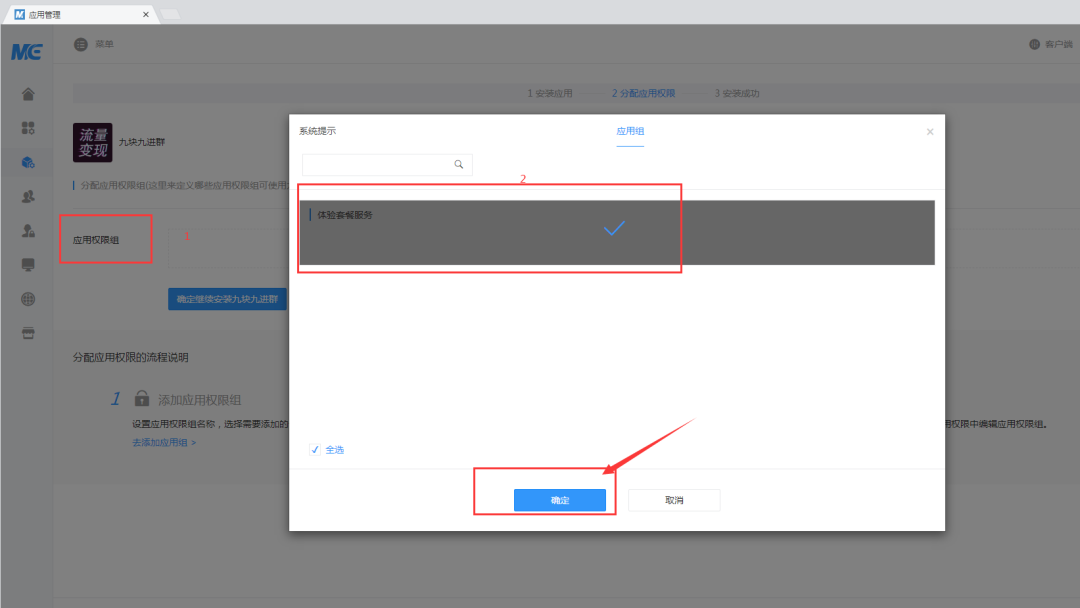Click the user permission lock icon
Viewport: 1080px width, 608px height.
click(x=28, y=231)
